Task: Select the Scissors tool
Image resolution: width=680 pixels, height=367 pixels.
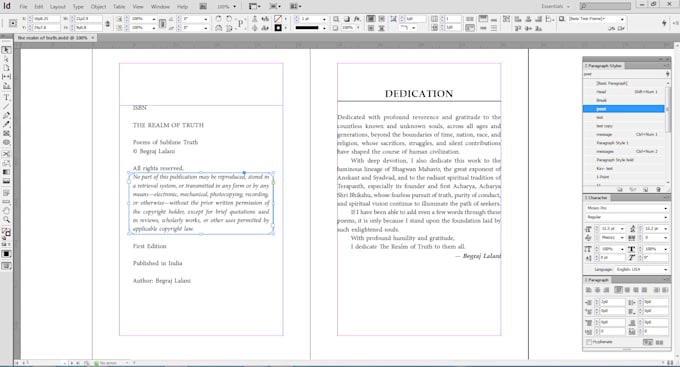Action: click(x=6, y=154)
